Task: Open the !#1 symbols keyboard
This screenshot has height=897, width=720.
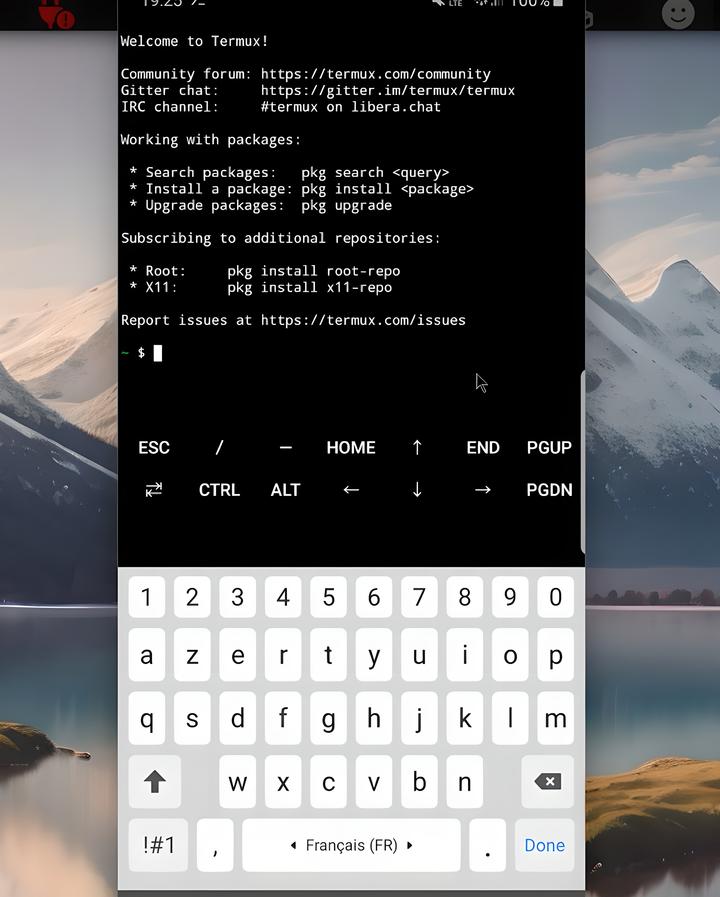Action: coord(158,845)
